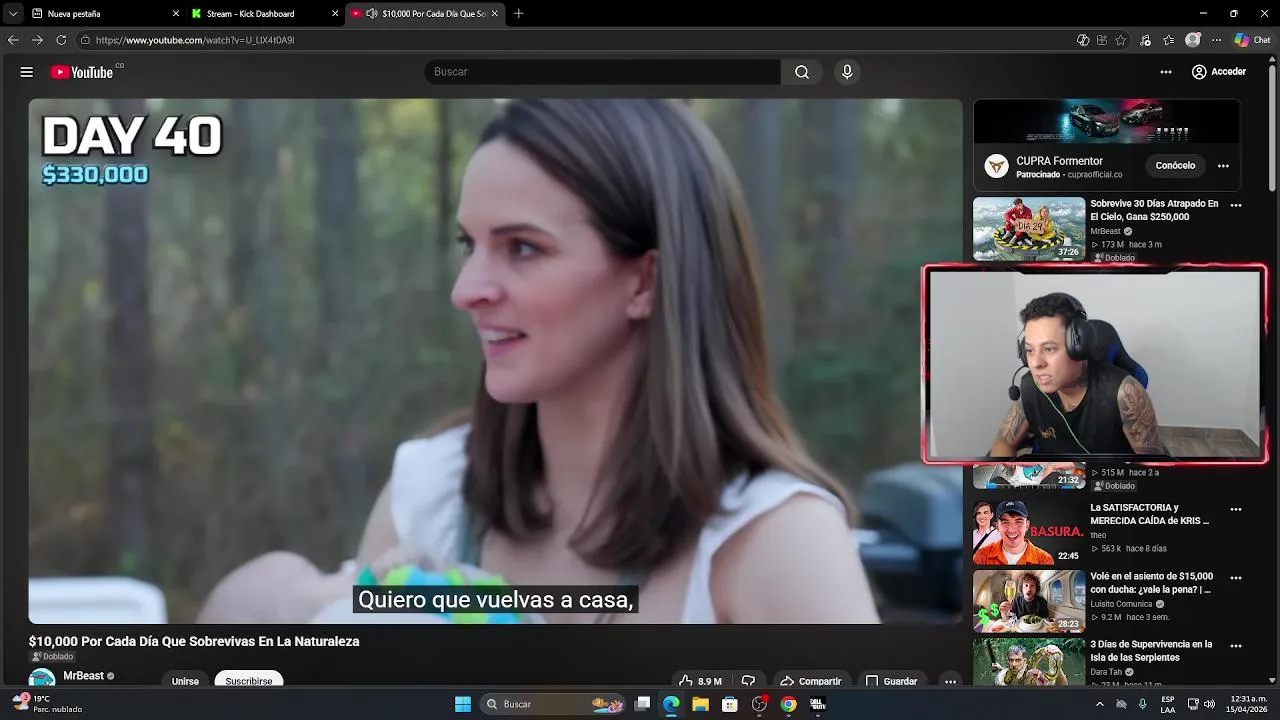Open the weather widget showing 19°C
The width and height of the screenshot is (1280, 720).
click(47, 704)
